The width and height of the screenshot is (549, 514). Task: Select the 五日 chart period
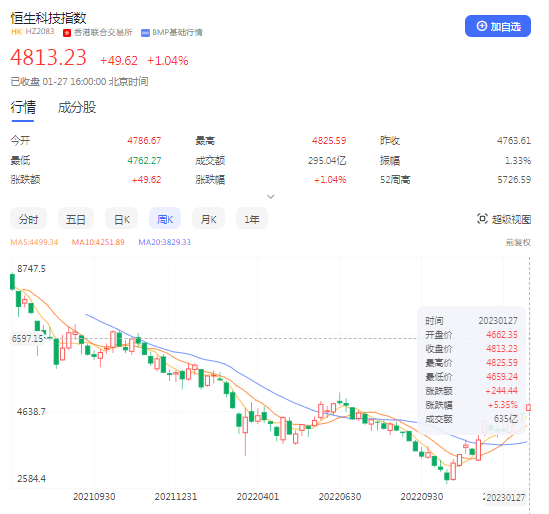click(76, 219)
